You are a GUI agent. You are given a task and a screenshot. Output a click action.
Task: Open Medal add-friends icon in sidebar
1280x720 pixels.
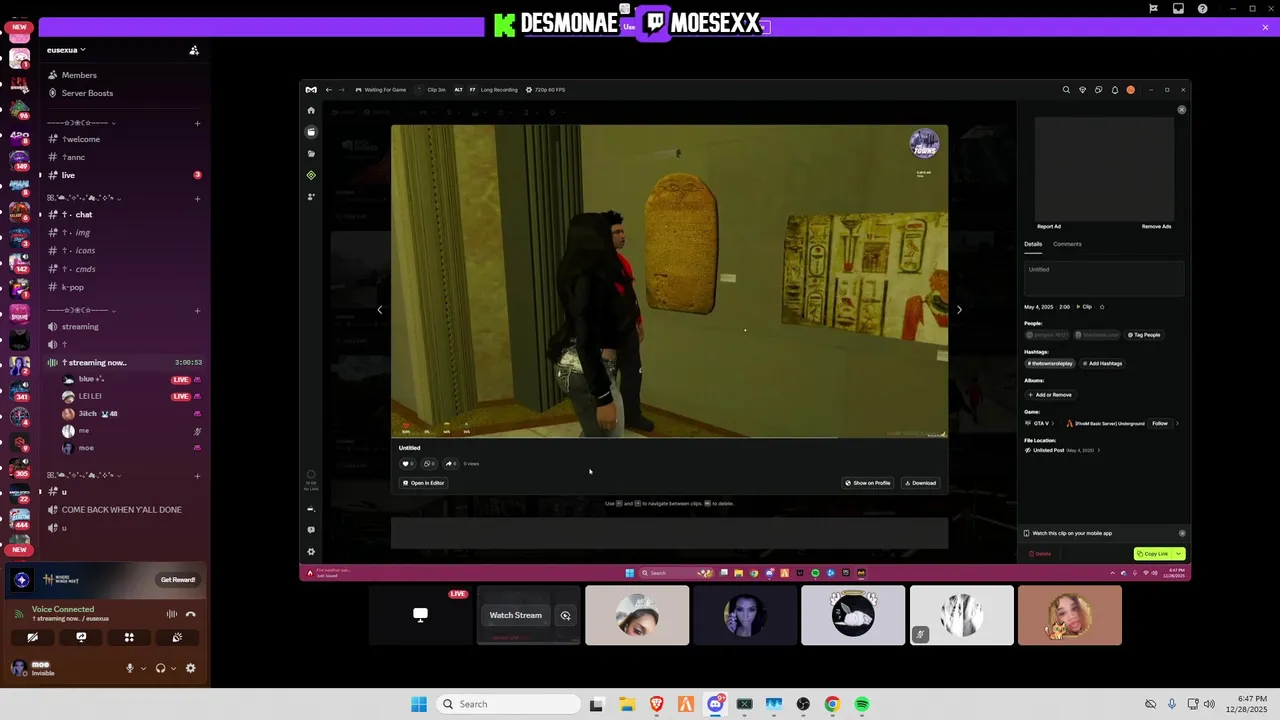pyautogui.click(x=311, y=197)
